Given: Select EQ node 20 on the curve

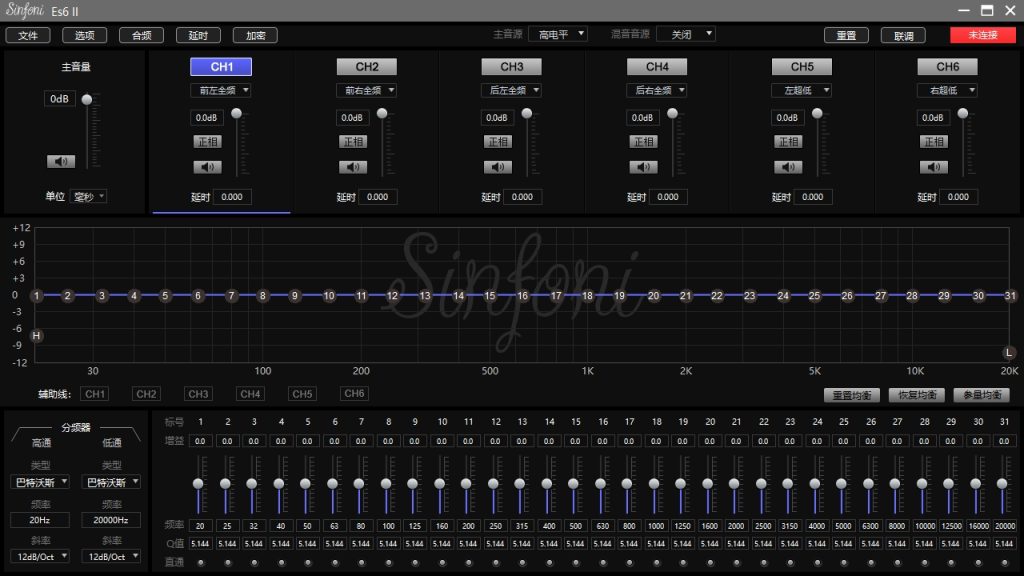Looking at the screenshot, I should 654,296.
